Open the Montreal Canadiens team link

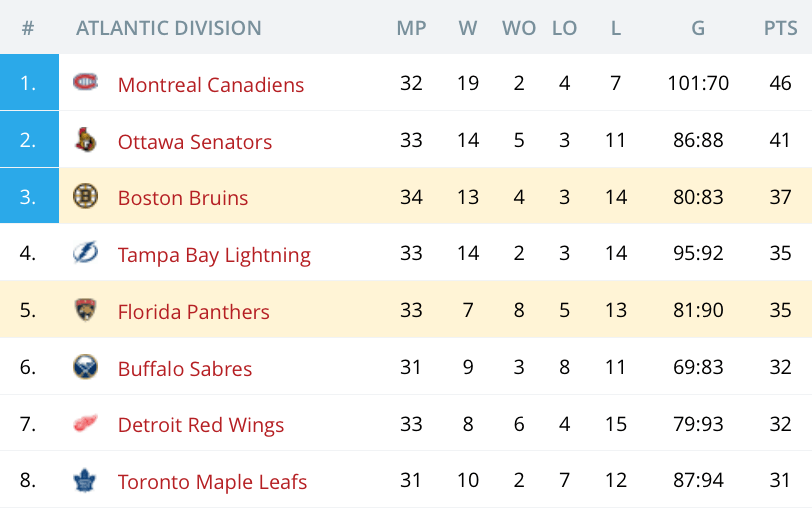pyautogui.click(x=211, y=84)
